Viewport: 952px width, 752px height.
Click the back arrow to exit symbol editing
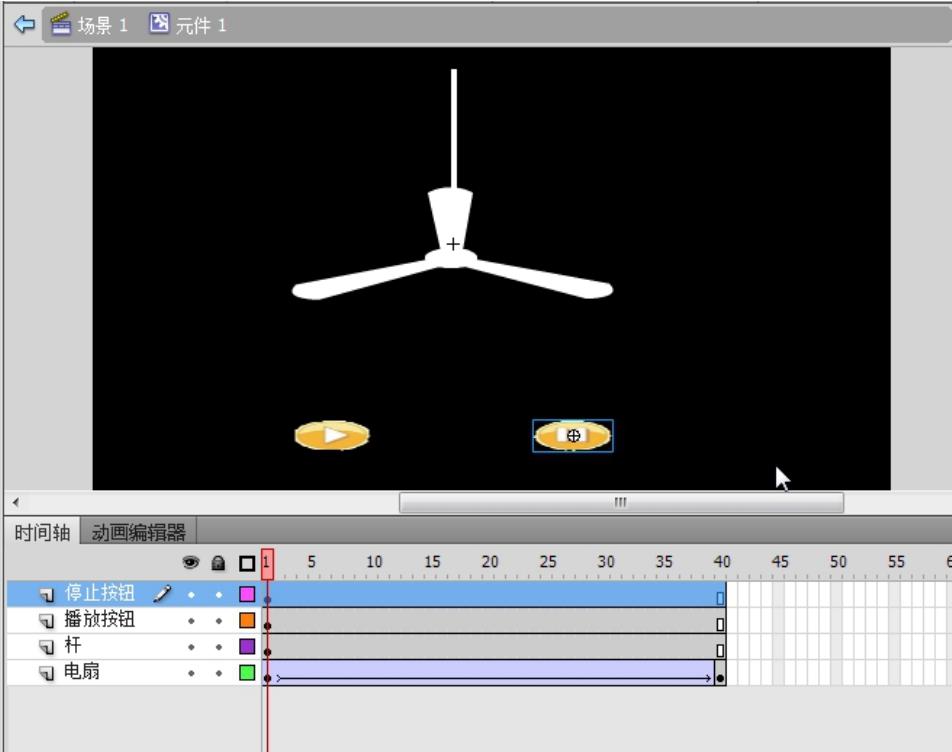23,25
